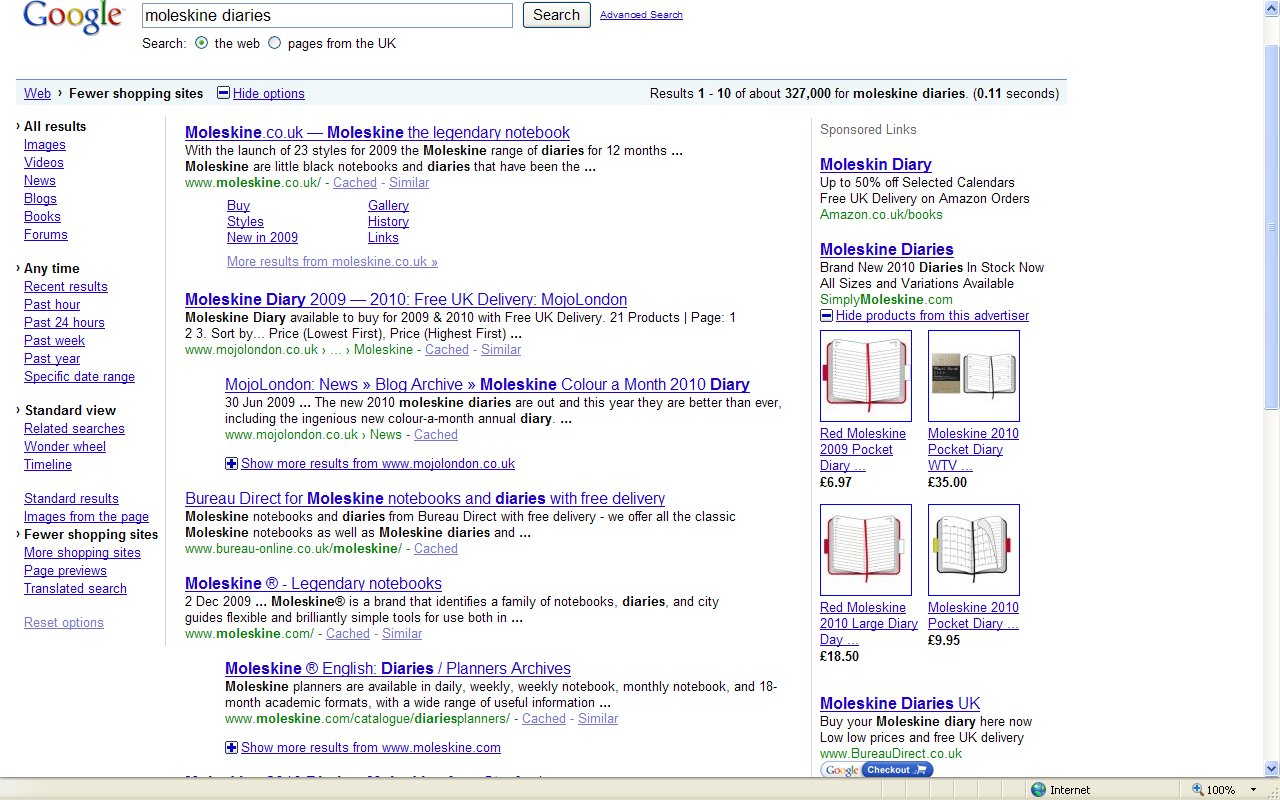Select Standard results option

pos(71,498)
